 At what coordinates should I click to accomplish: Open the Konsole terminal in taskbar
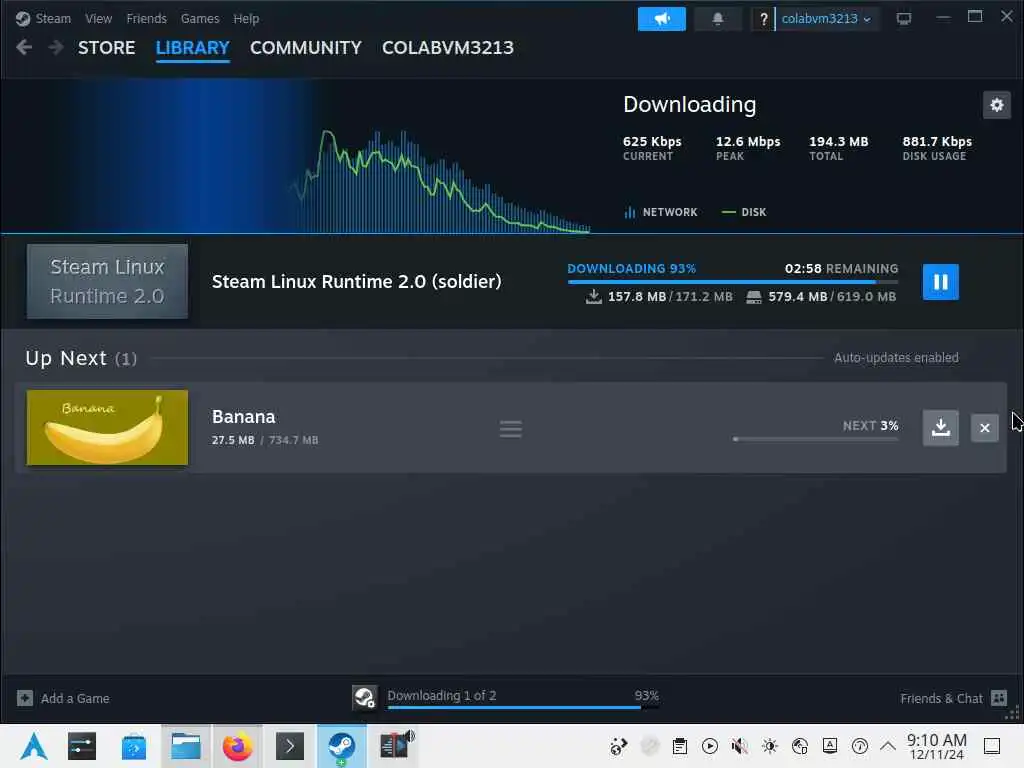click(290, 746)
